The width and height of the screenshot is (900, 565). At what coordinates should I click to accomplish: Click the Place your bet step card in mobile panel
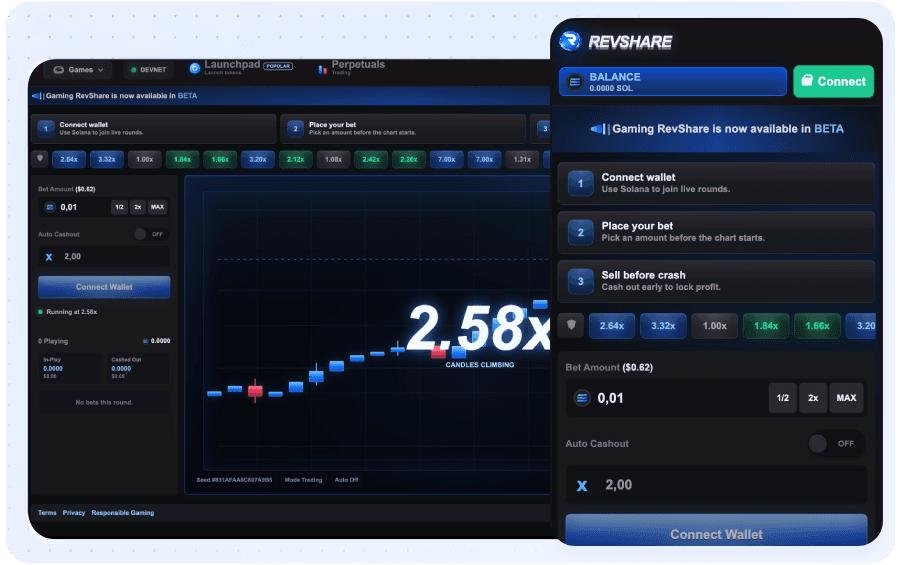pyautogui.click(x=716, y=233)
